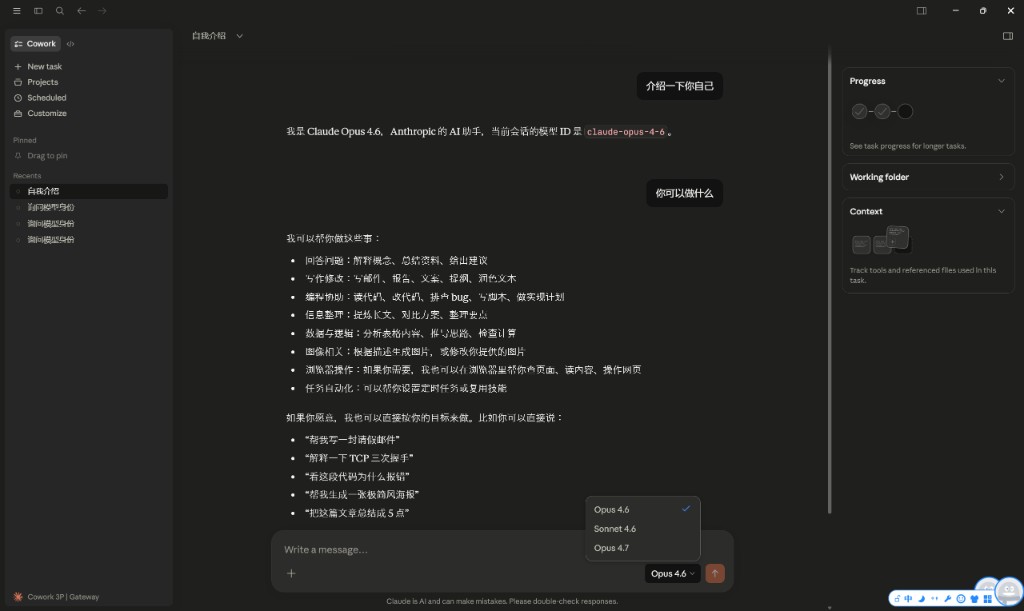Go back with the left arrow

81,10
